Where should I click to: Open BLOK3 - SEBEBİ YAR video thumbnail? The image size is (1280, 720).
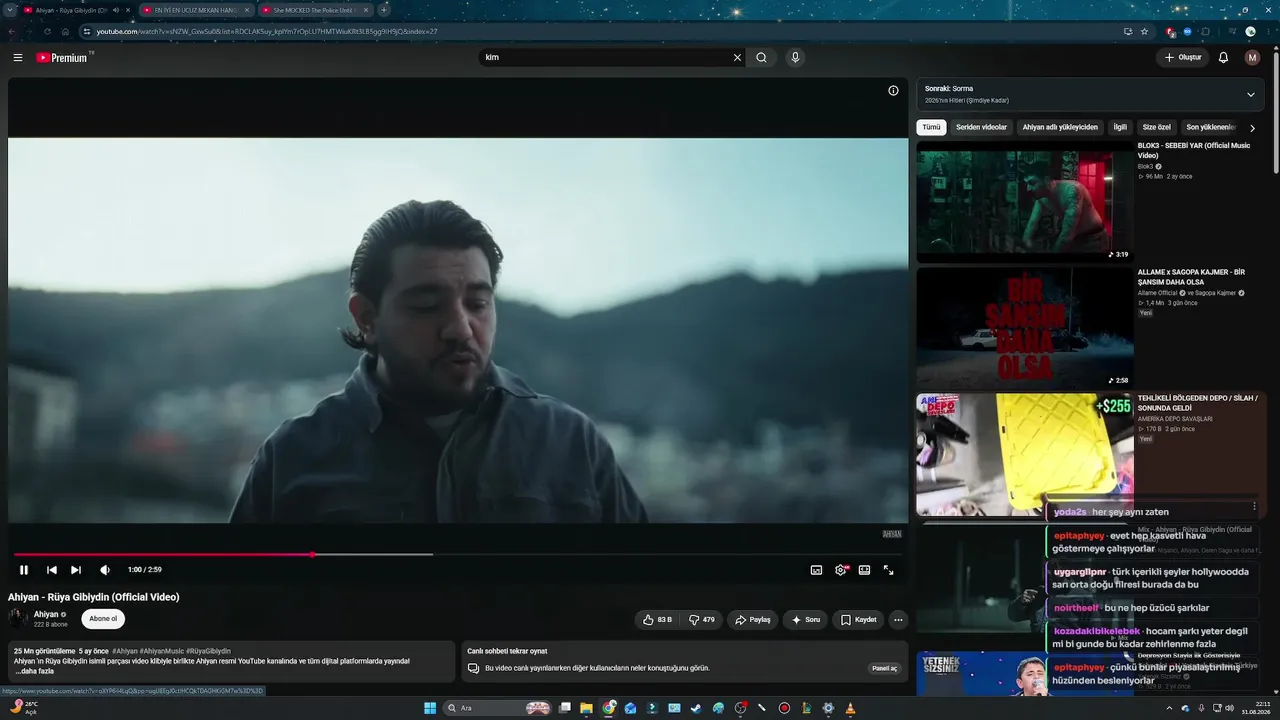tap(1025, 202)
